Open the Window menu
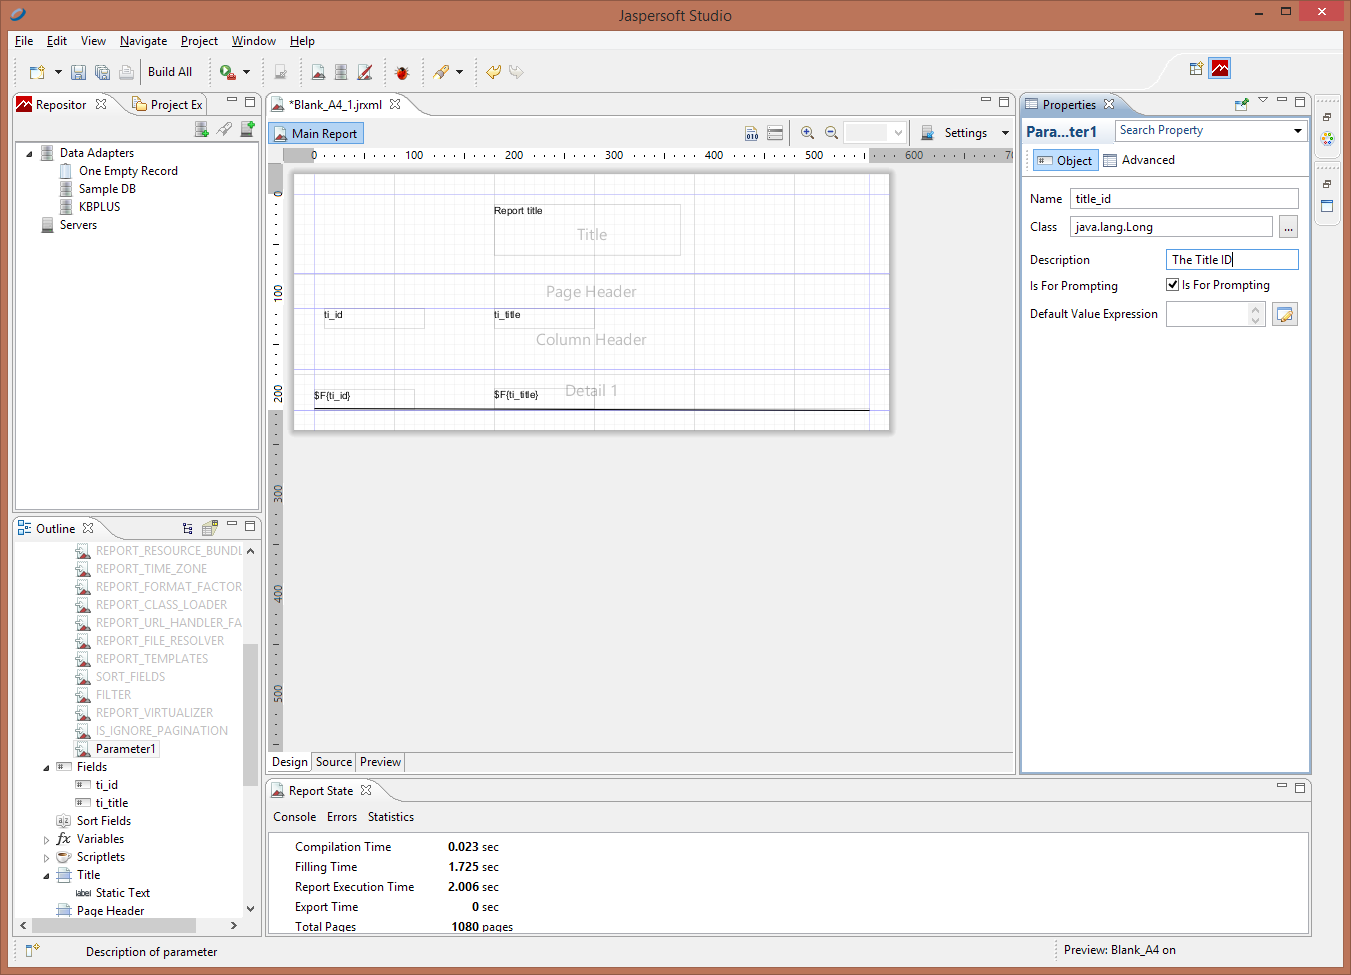The height and width of the screenshot is (975, 1351). [x=254, y=41]
